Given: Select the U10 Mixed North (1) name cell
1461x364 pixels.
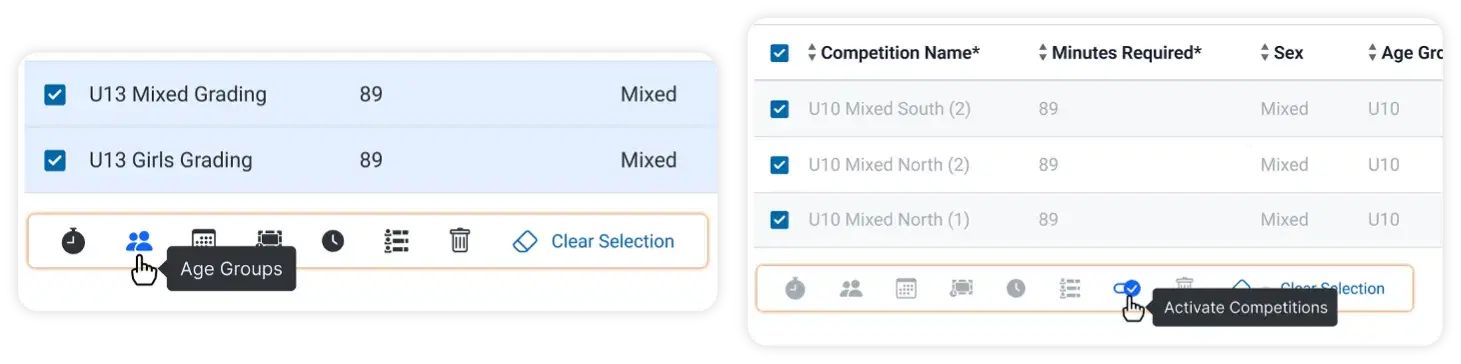Looking at the screenshot, I should [x=889, y=219].
